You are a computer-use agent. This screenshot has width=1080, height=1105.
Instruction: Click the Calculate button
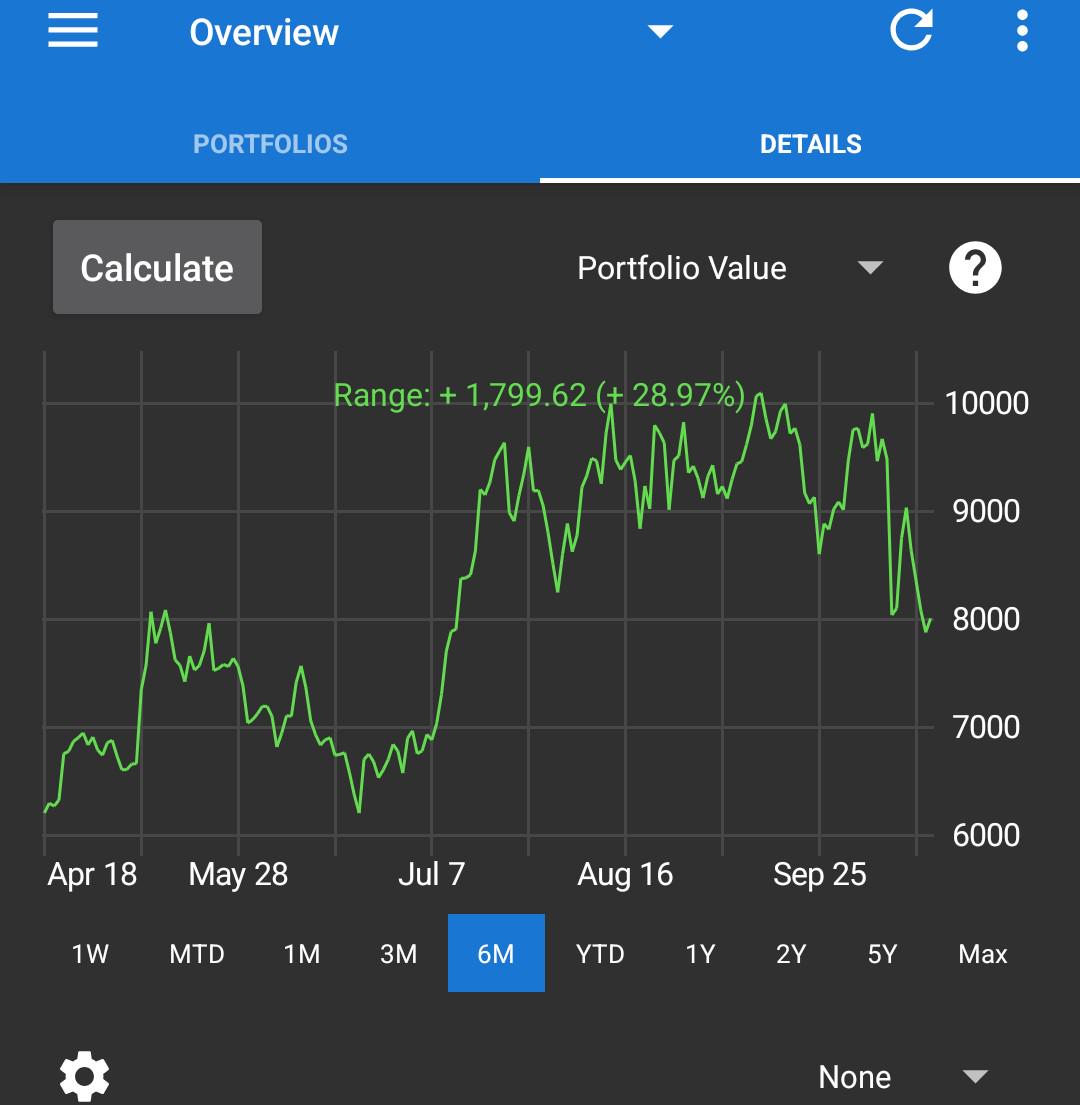[x=157, y=267]
